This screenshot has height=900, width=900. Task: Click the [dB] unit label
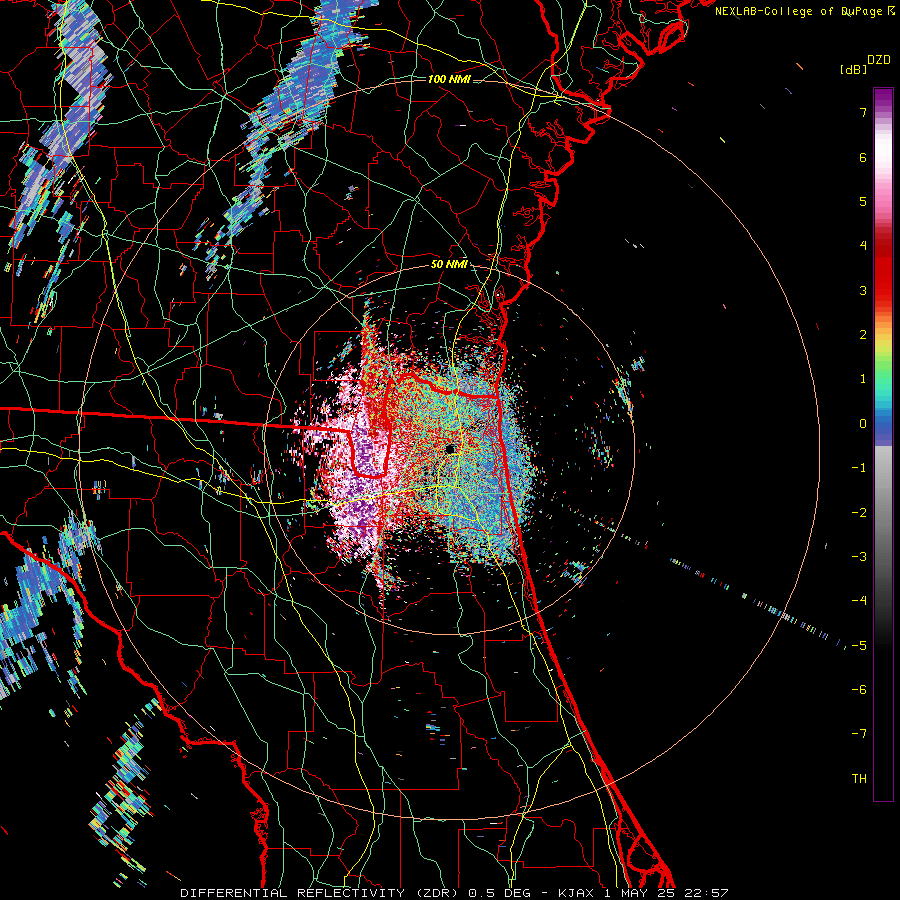click(854, 69)
